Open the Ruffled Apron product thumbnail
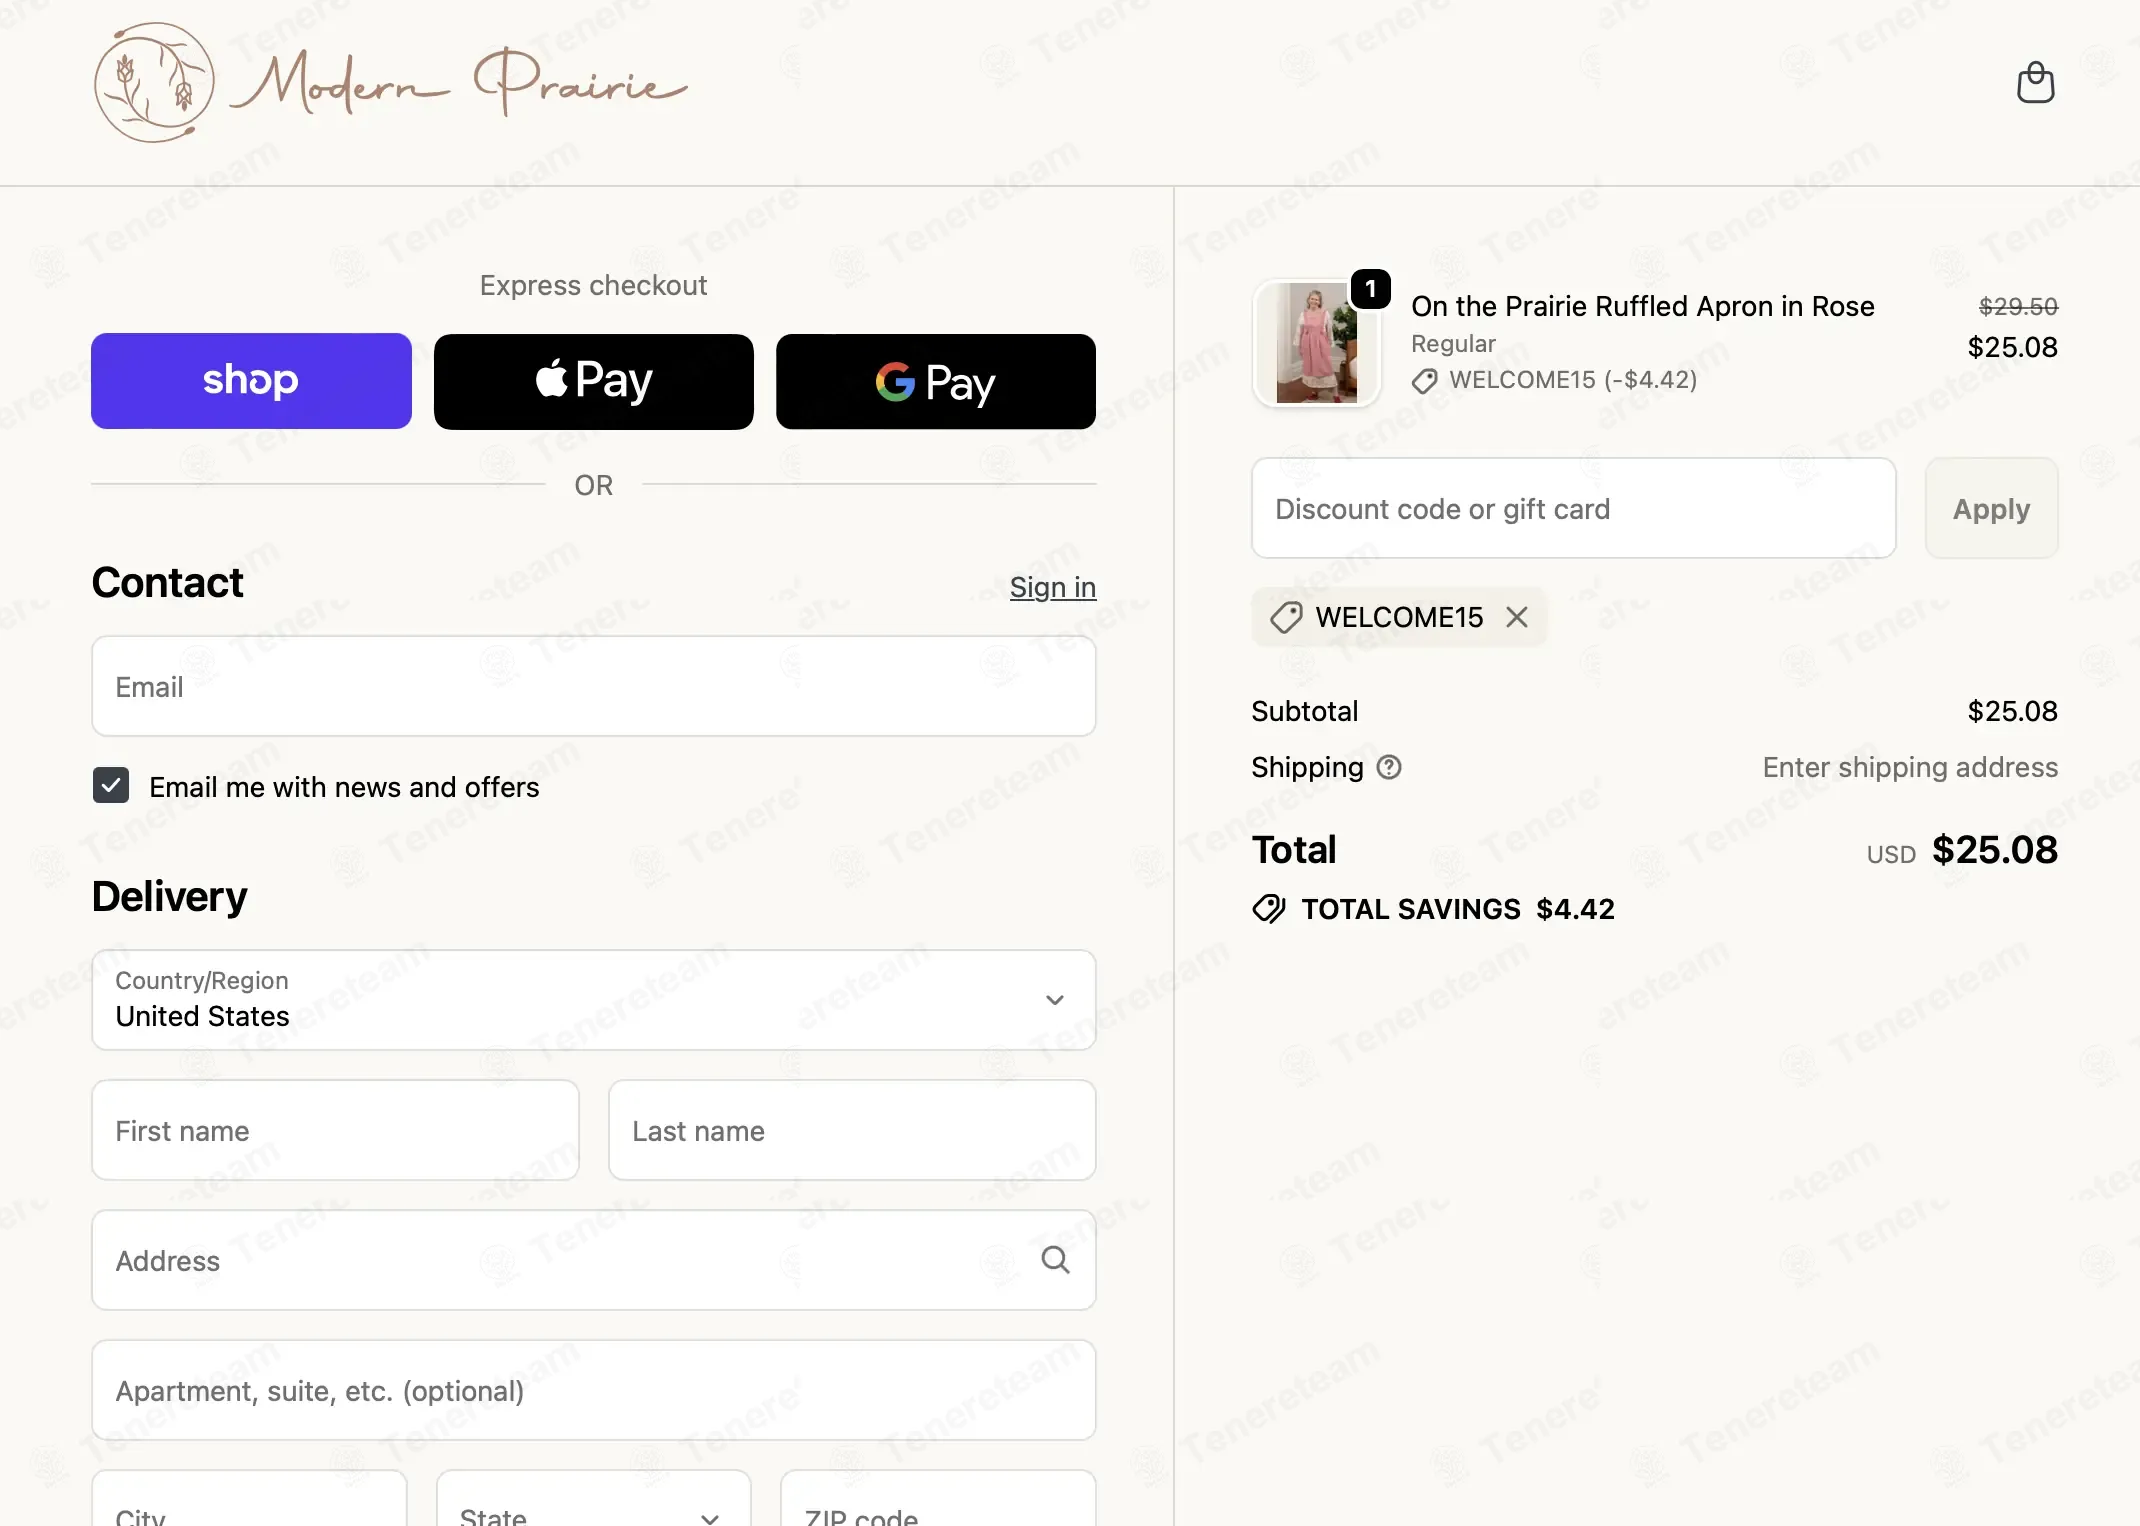 click(1316, 343)
